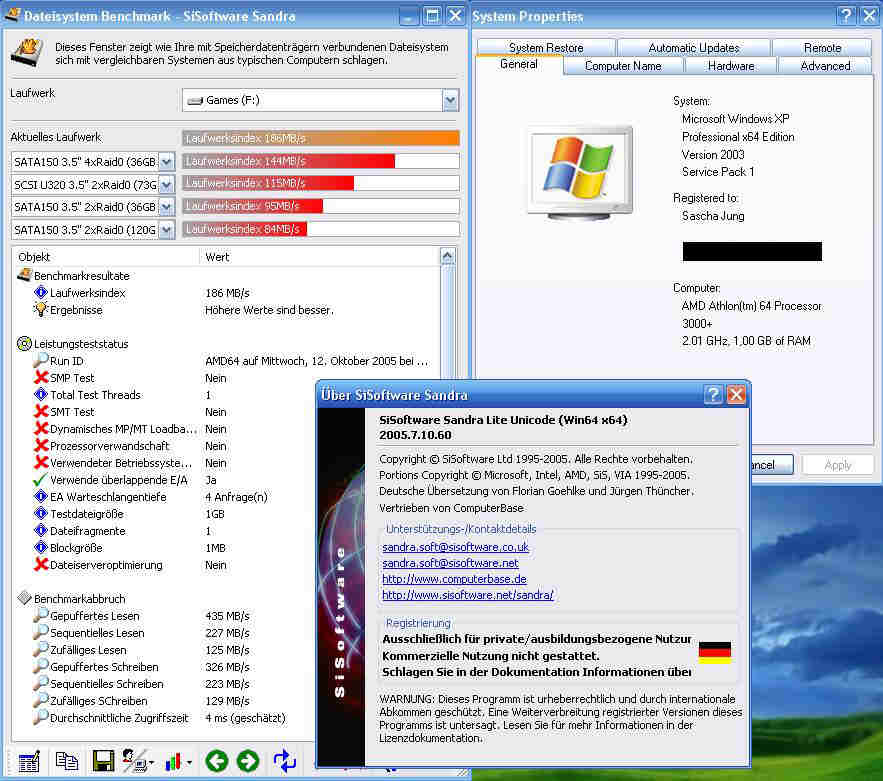Click the light bulb icon beside Ergebnisse
Viewport: 883px width, 781px height.
41,309
